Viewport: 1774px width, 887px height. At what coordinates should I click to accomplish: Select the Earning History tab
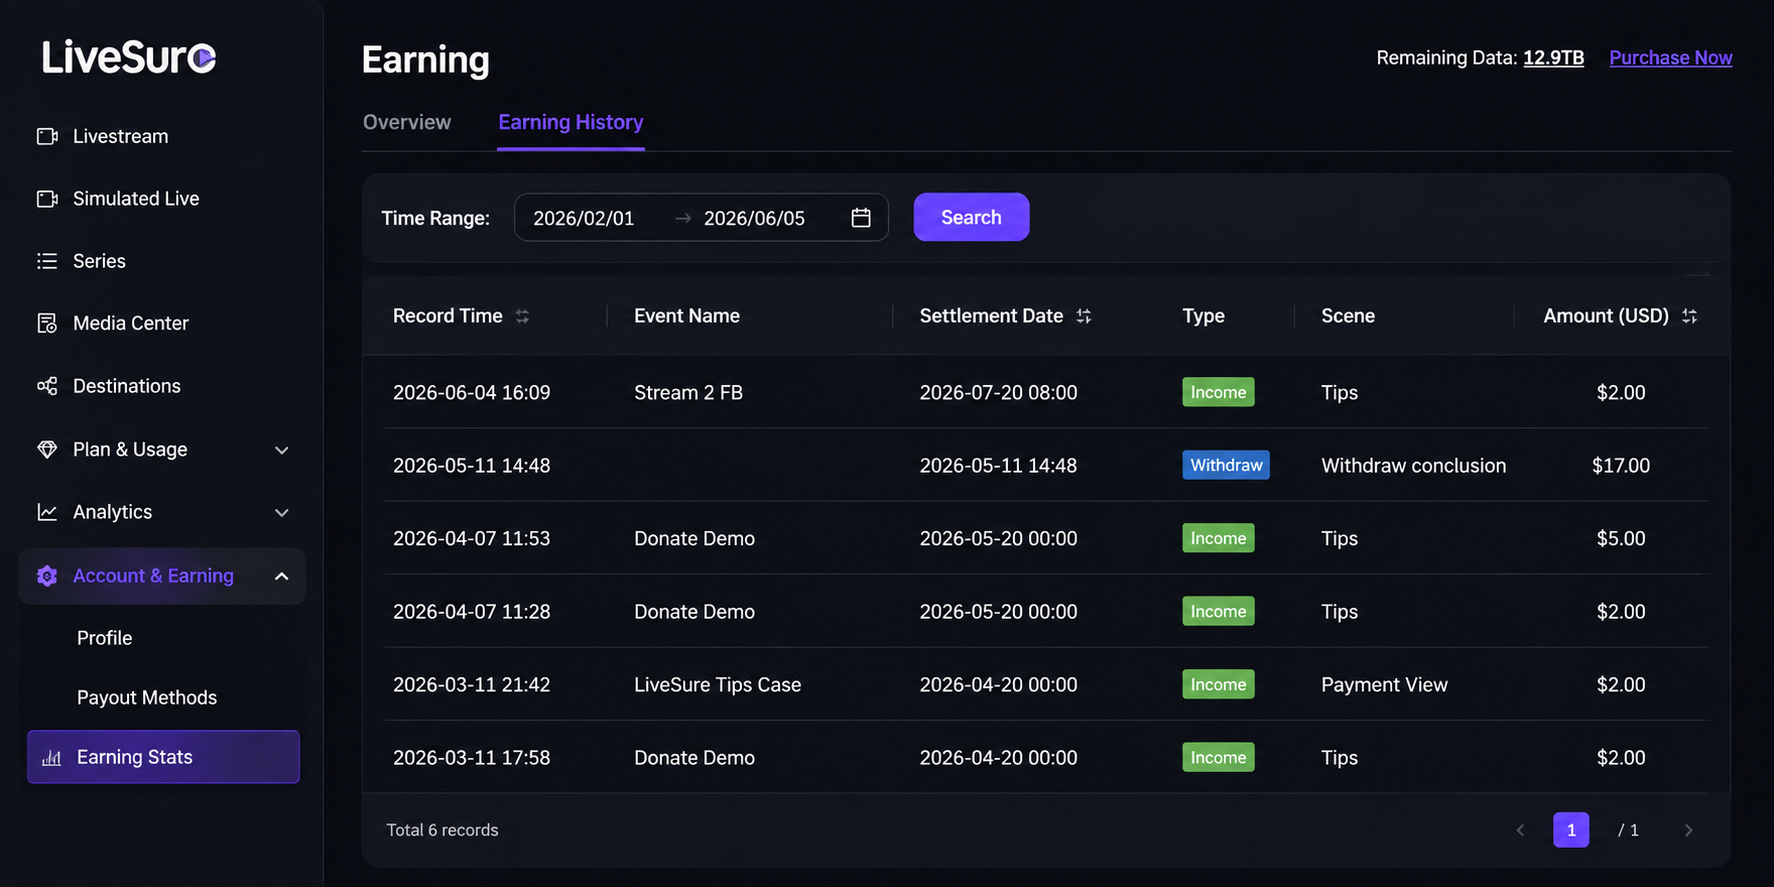(x=571, y=122)
